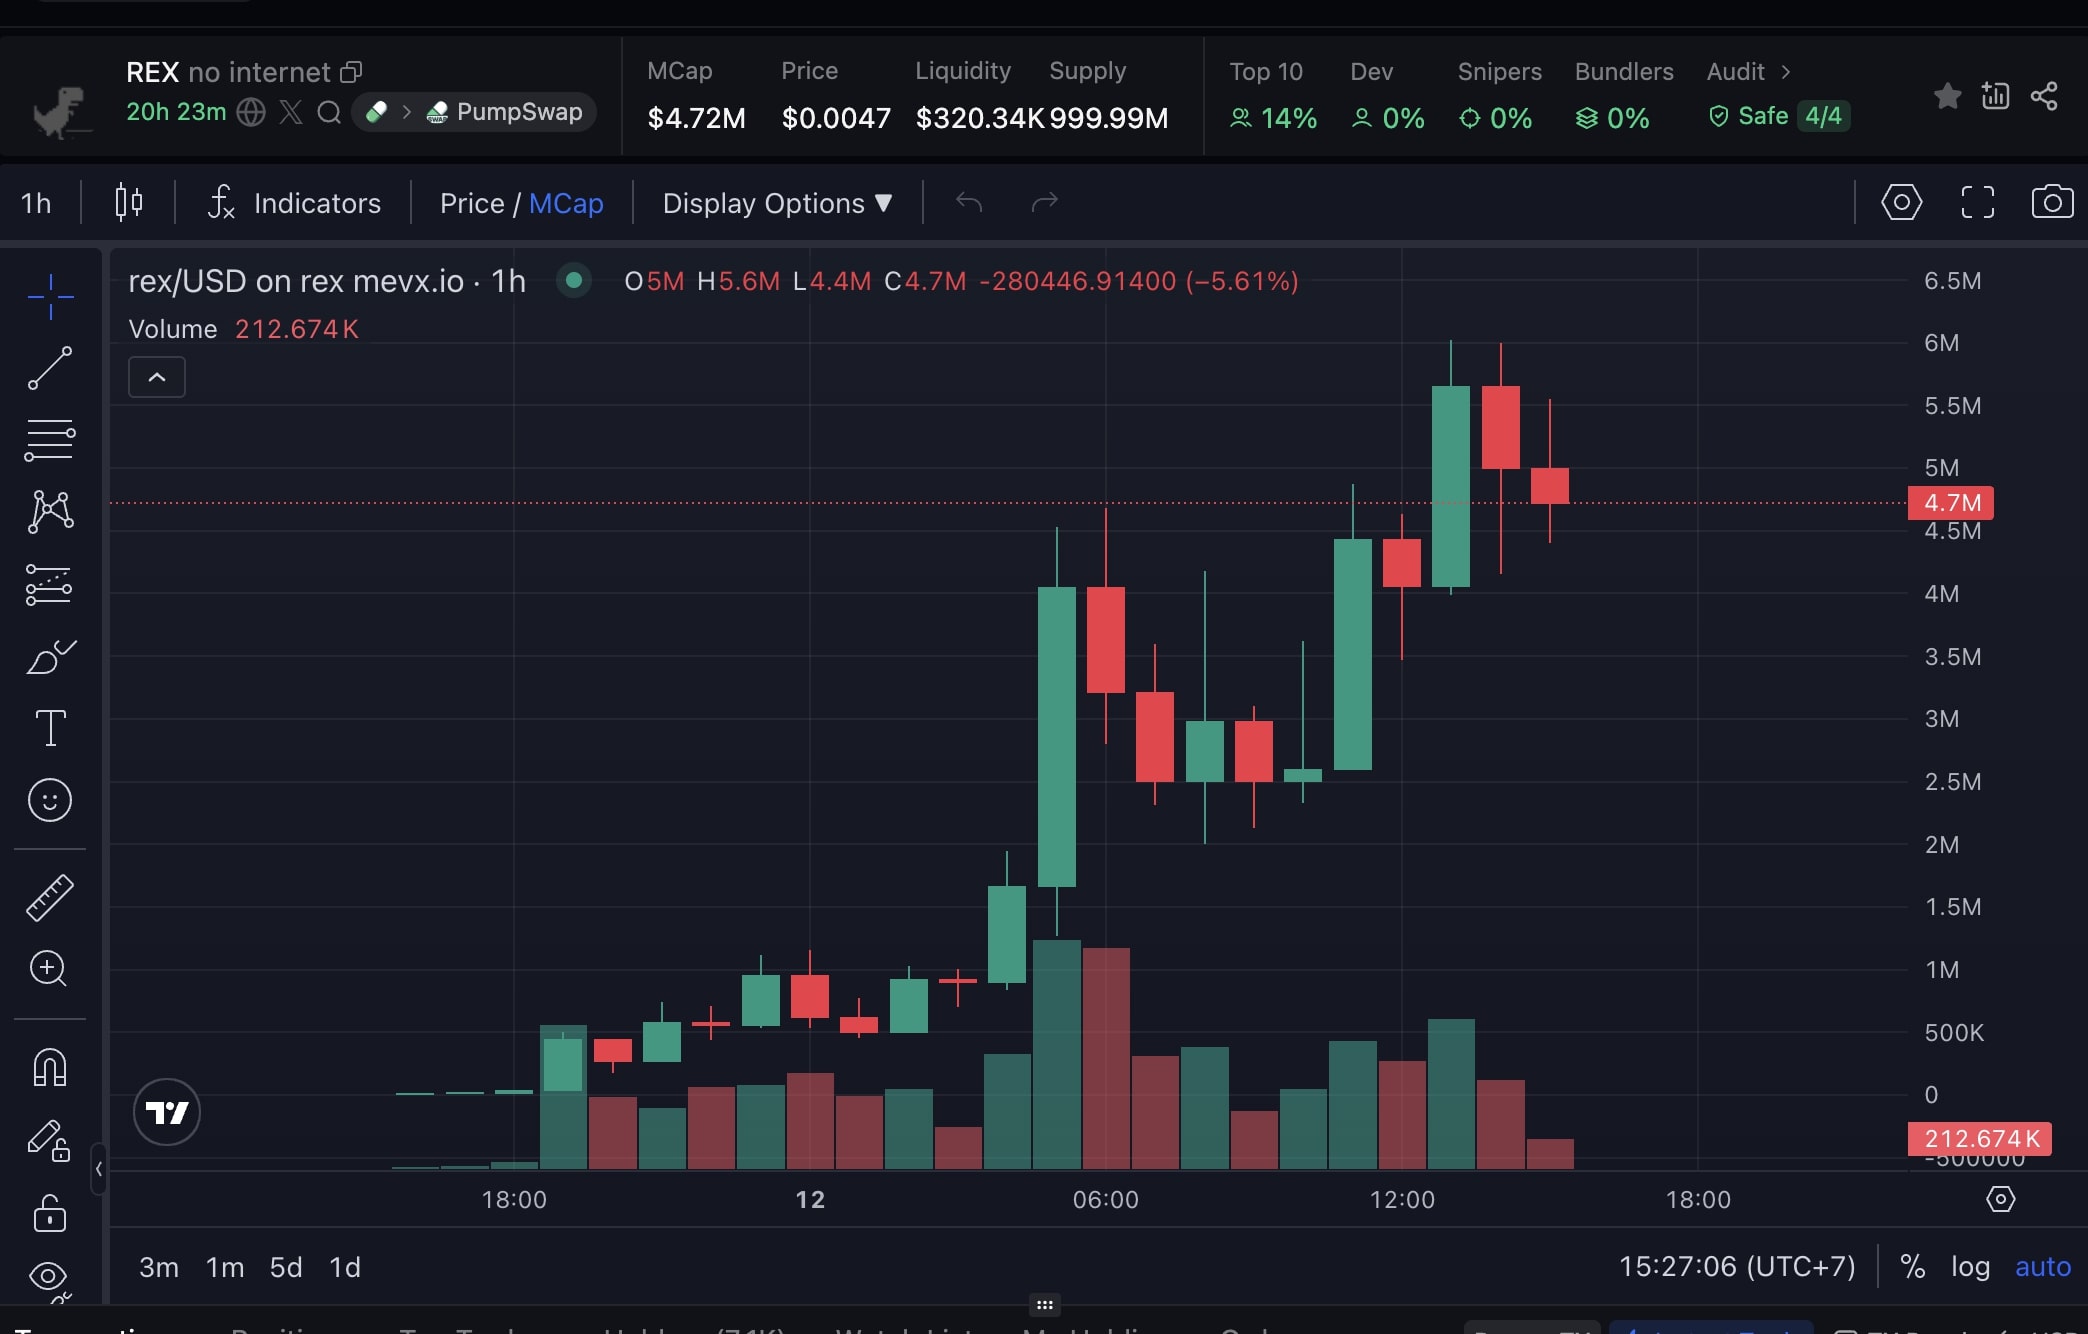Image resolution: width=2088 pixels, height=1334 pixels.
Task: Click the green market status dot
Action: [574, 281]
